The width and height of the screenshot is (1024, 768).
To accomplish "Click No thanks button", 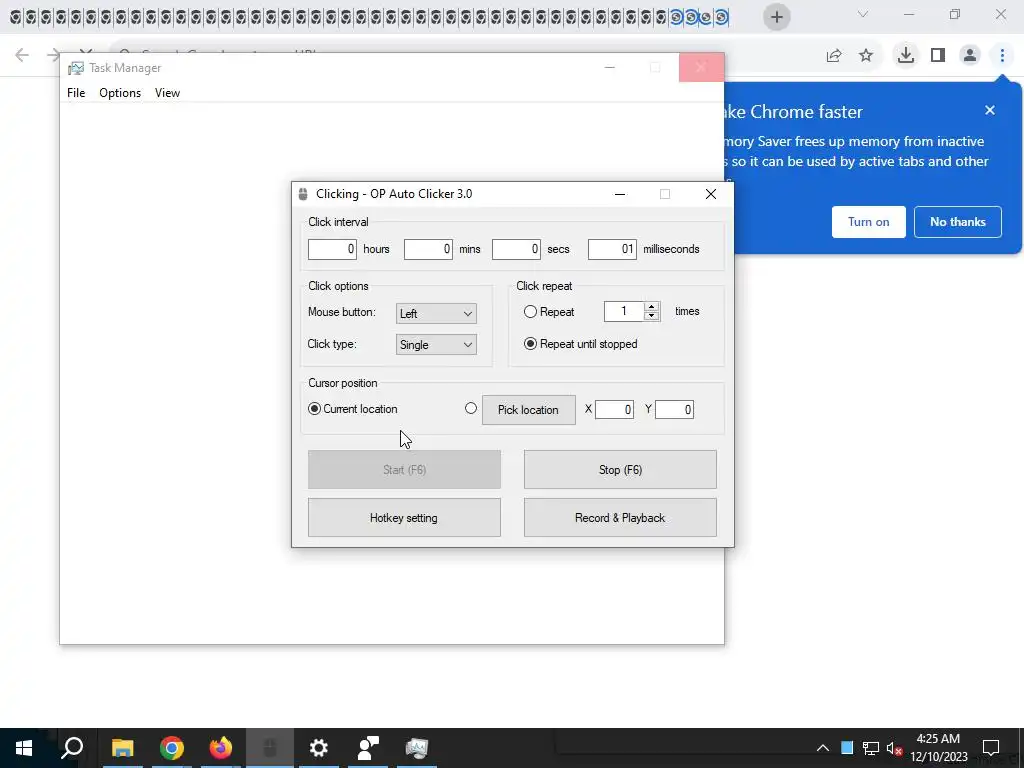I will (957, 222).
